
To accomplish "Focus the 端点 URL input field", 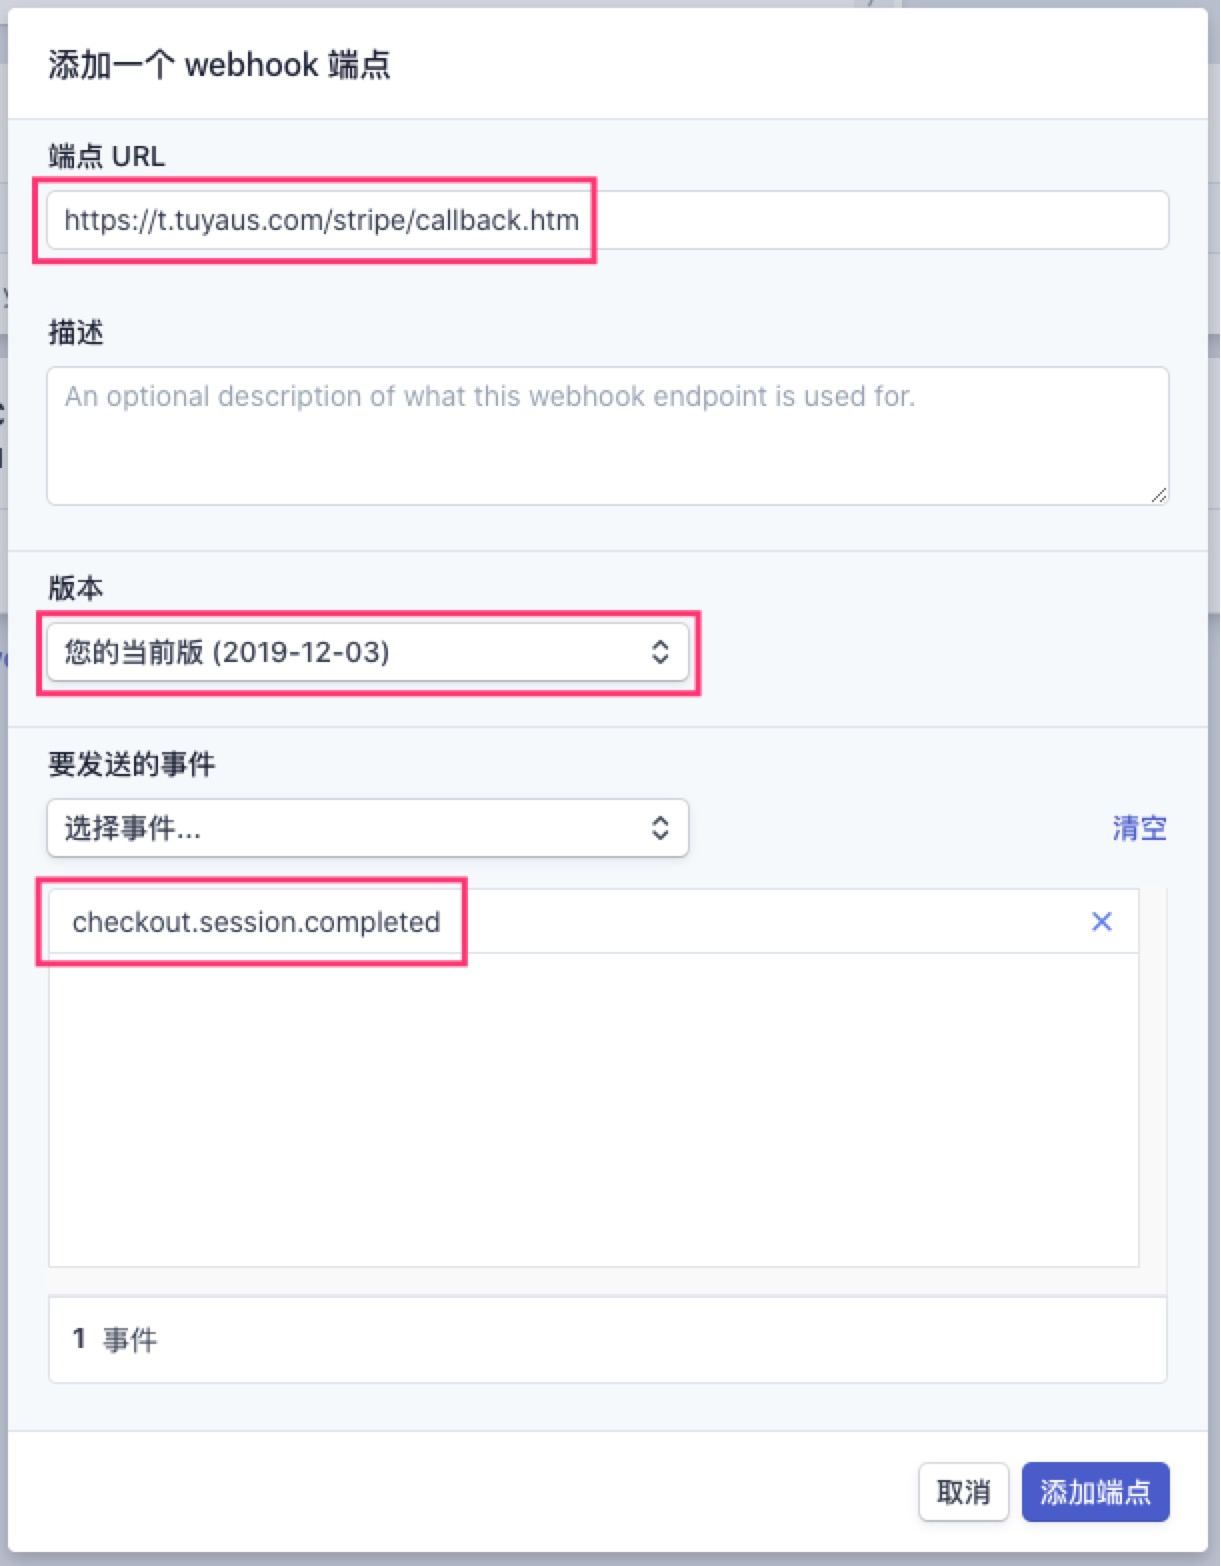I will tap(607, 220).
